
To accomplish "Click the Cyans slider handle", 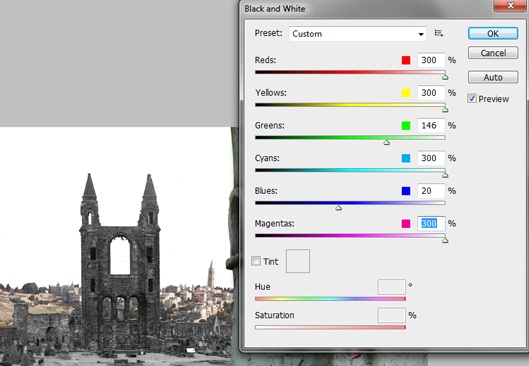I will (445, 175).
